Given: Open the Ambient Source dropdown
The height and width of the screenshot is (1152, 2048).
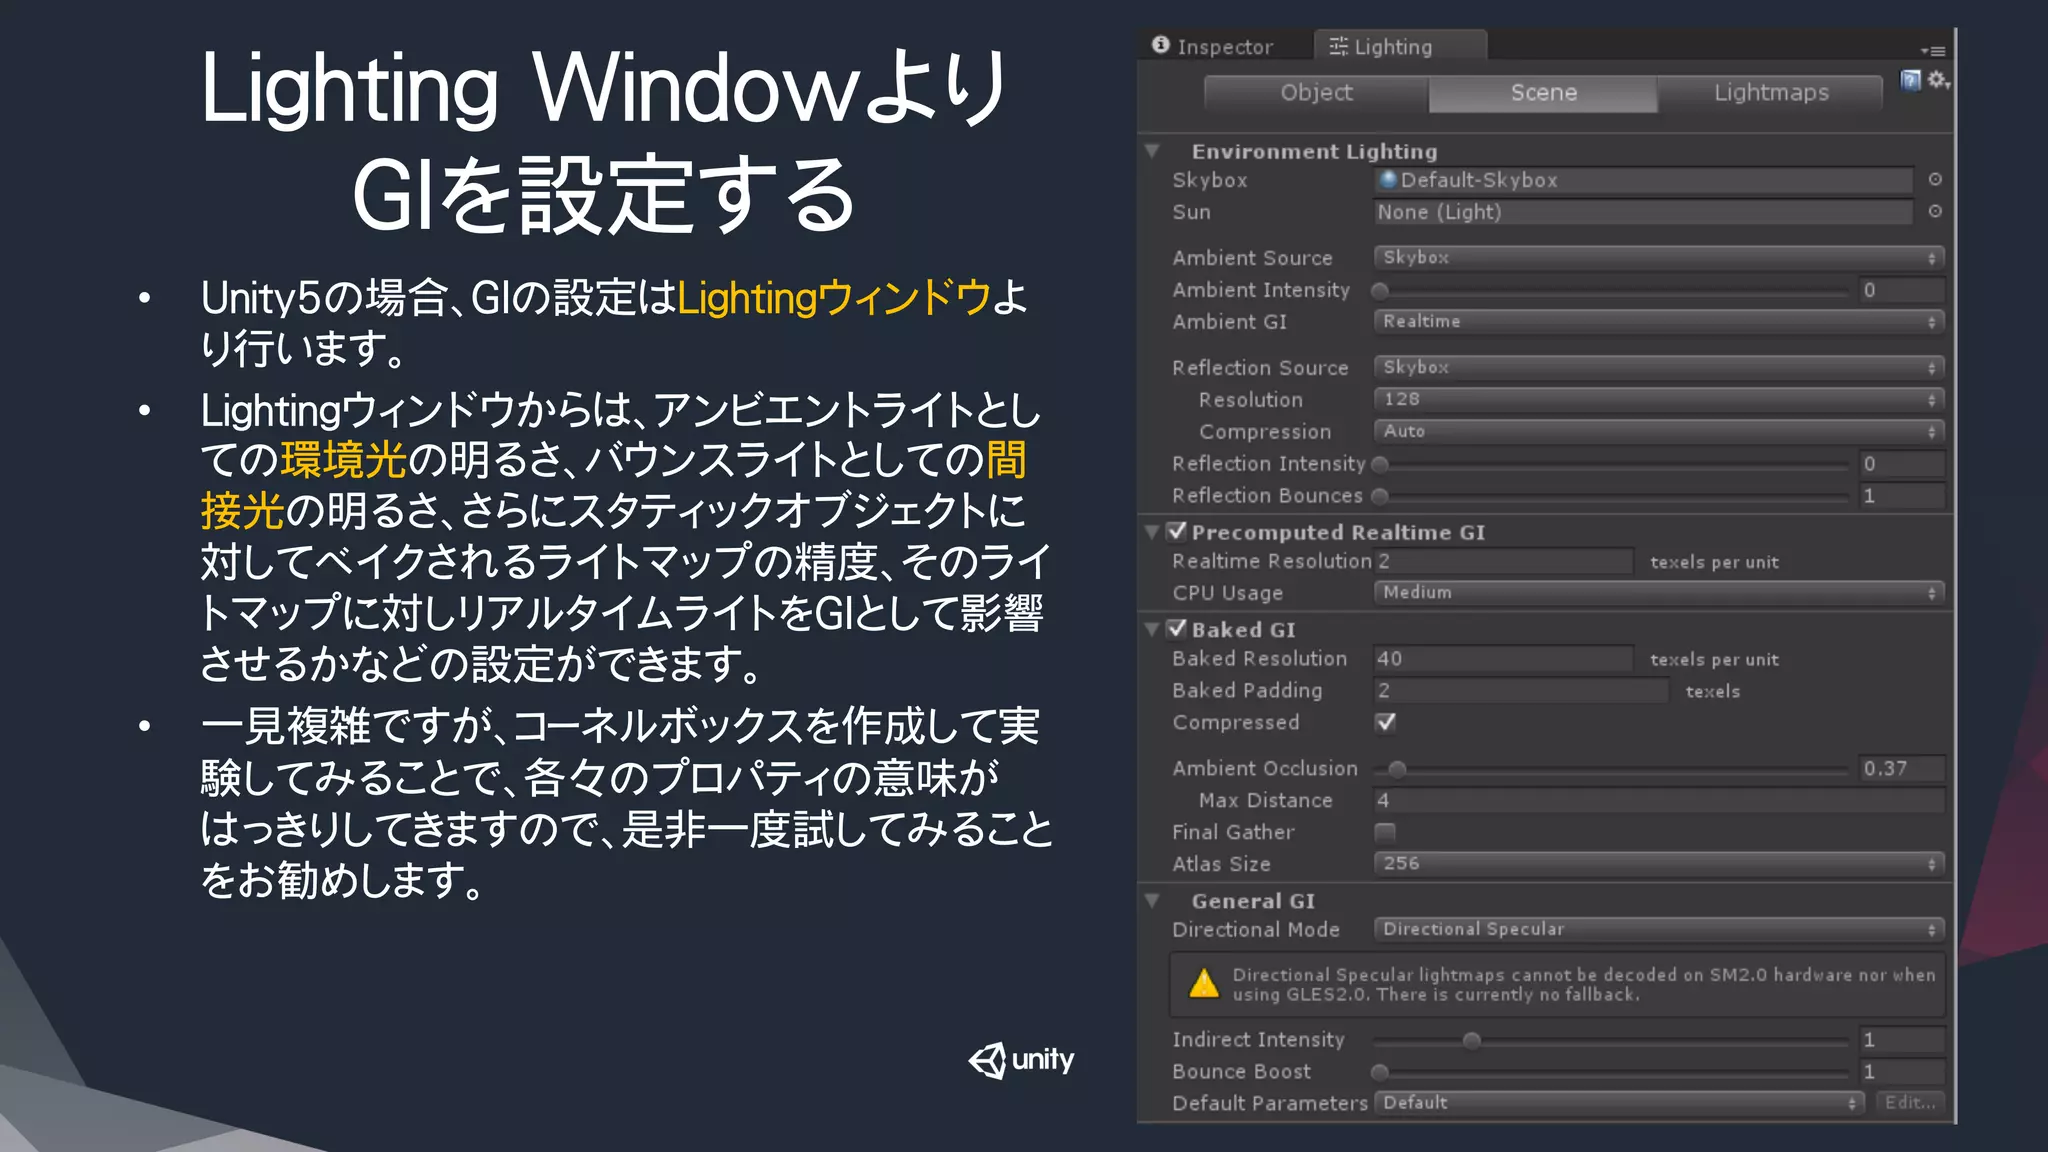Looking at the screenshot, I should coord(1659,257).
